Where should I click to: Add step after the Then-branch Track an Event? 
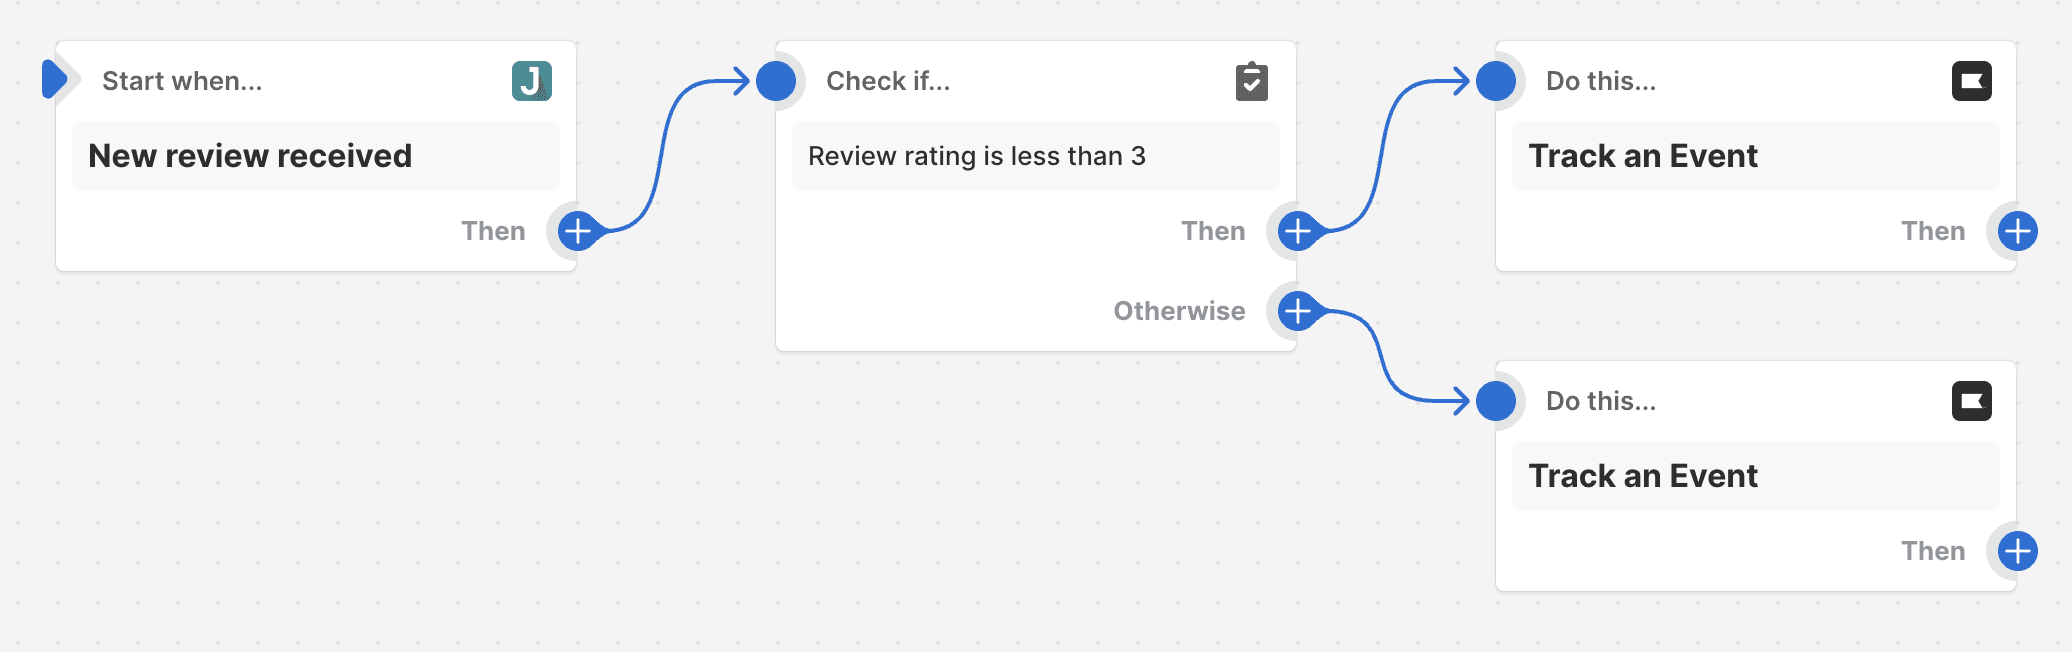[2018, 231]
